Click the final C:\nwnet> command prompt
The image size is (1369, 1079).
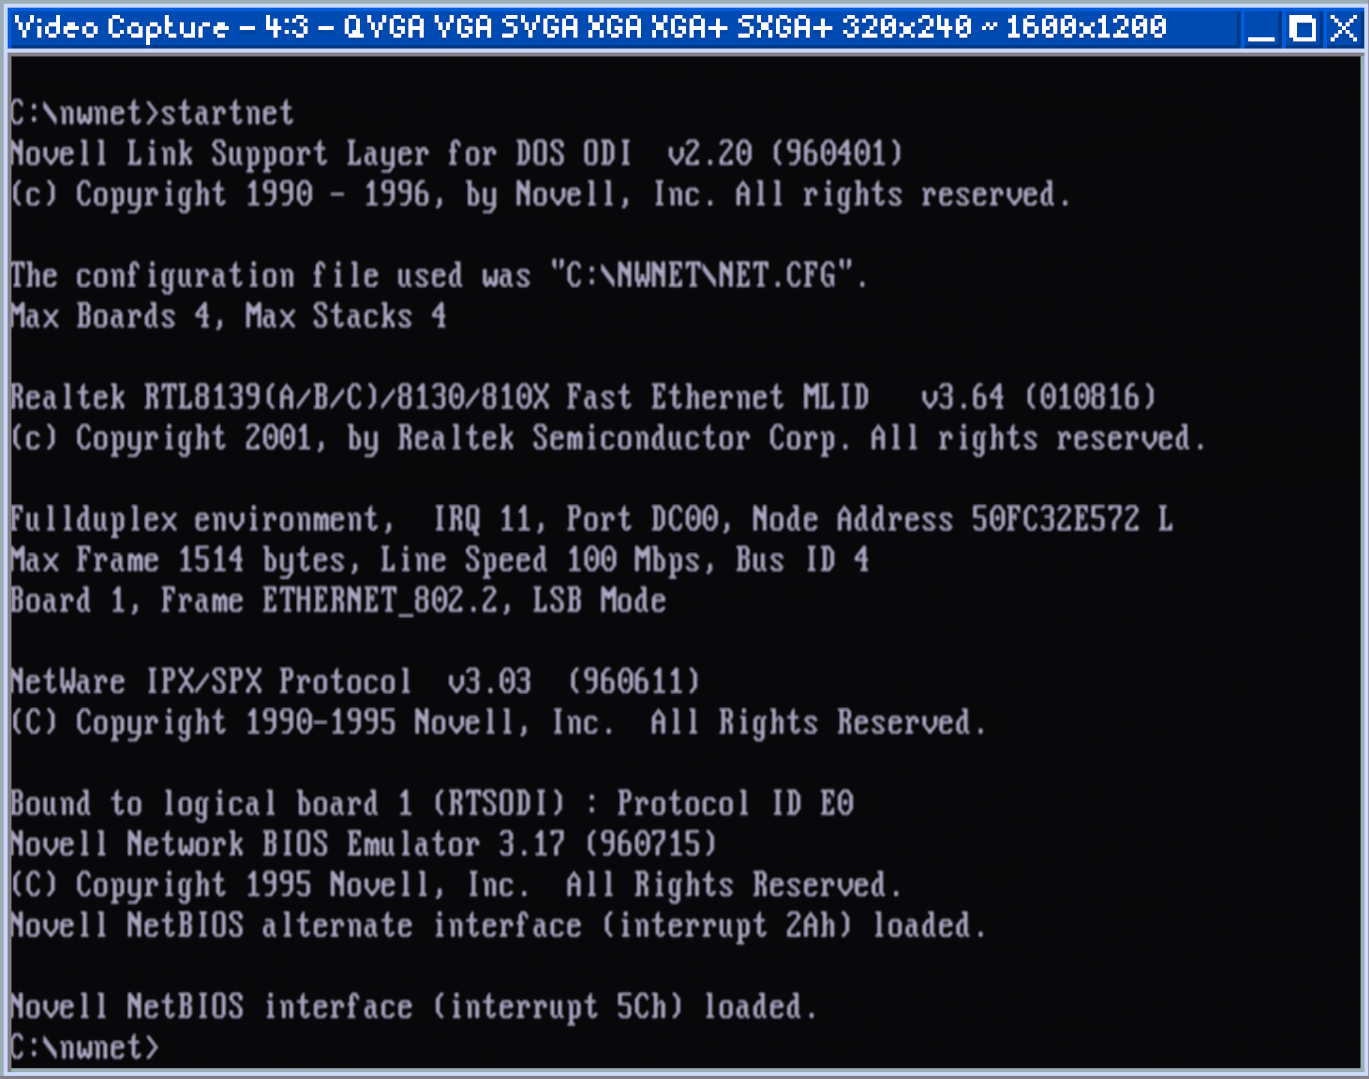[85, 1047]
